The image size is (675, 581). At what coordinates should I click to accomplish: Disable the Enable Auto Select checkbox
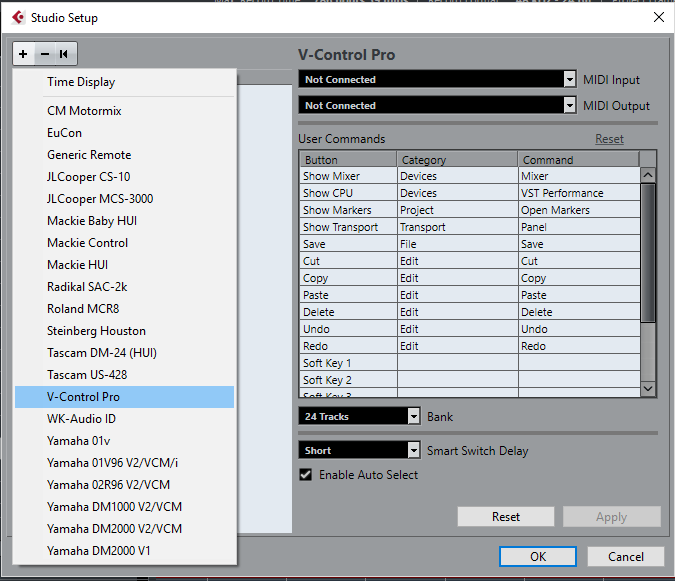click(306, 475)
